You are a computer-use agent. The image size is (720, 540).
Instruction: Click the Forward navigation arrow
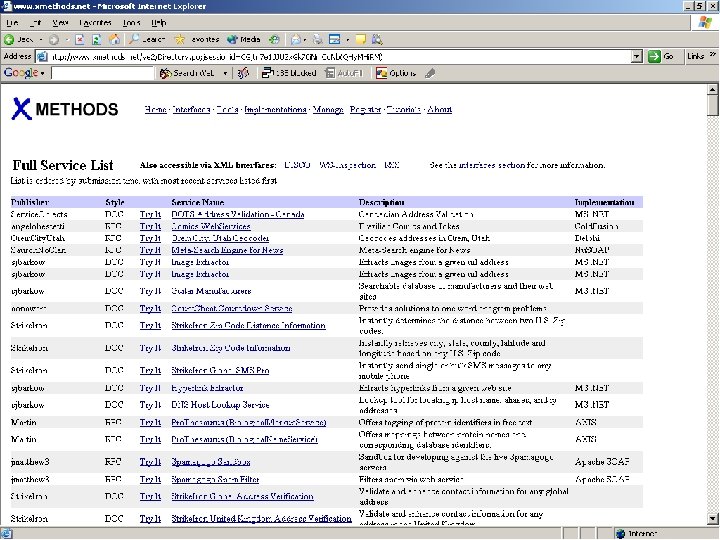(54, 39)
